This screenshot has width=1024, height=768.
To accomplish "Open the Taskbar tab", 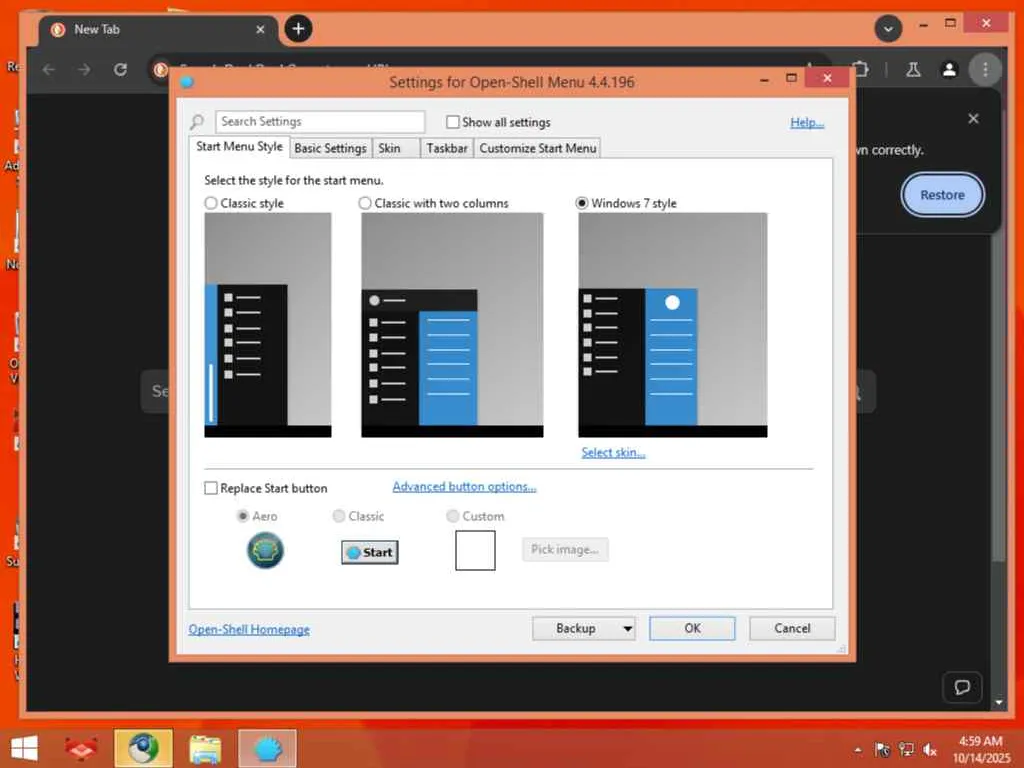I will (447, 148).
